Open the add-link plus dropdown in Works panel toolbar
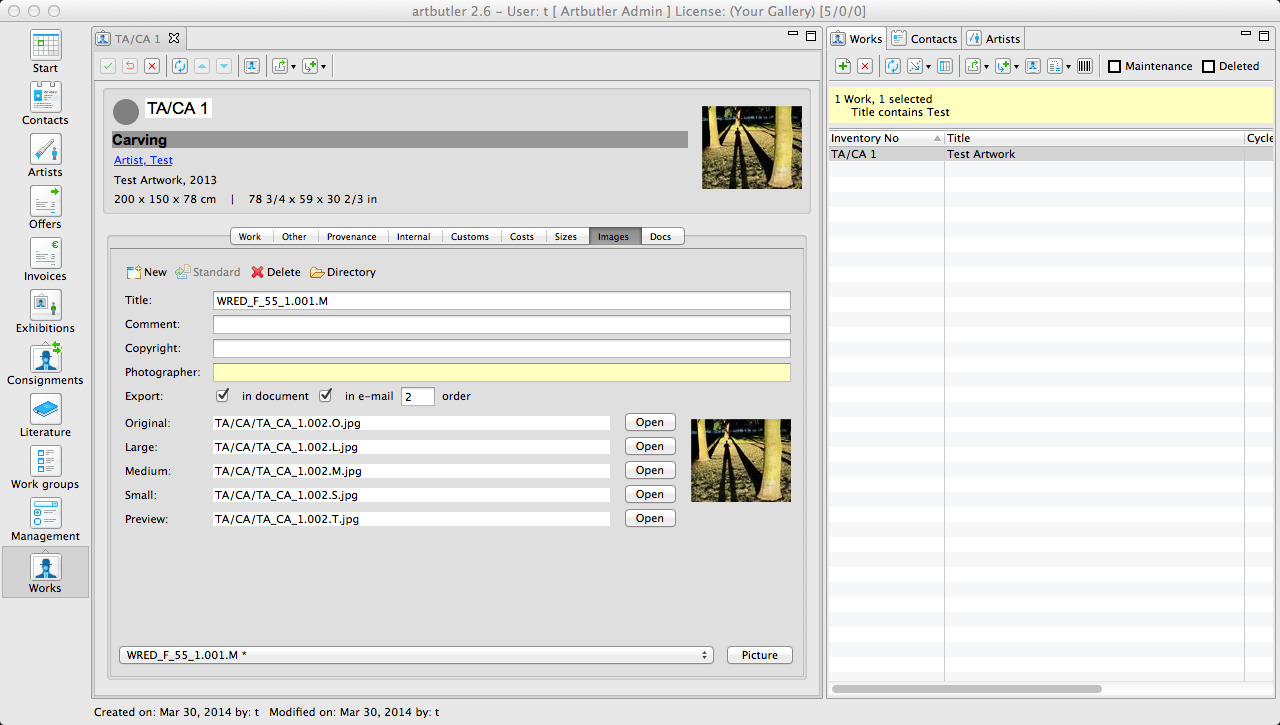 click(1016, 67)
